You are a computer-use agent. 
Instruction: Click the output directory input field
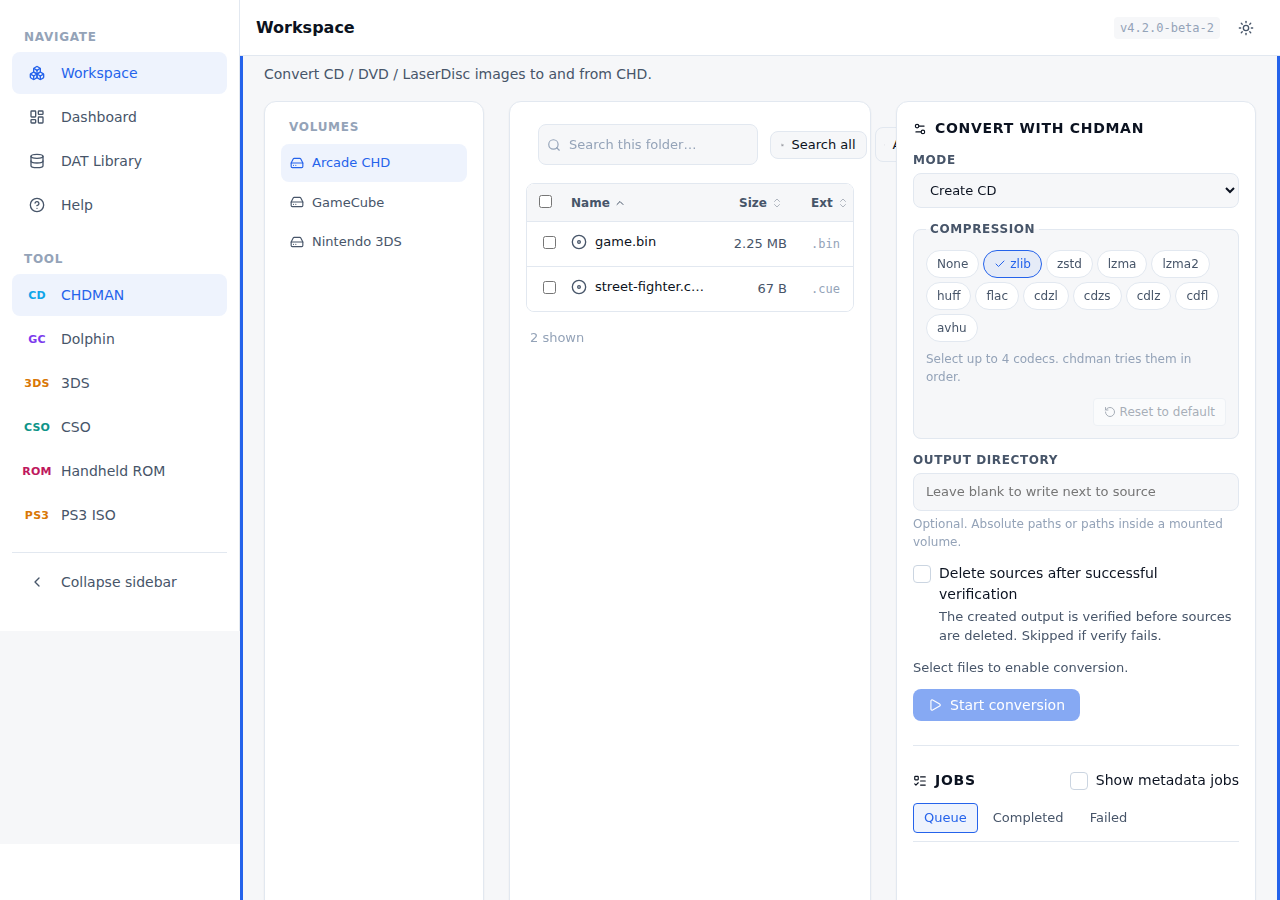pyautogui.click(x=1076, y=492)
